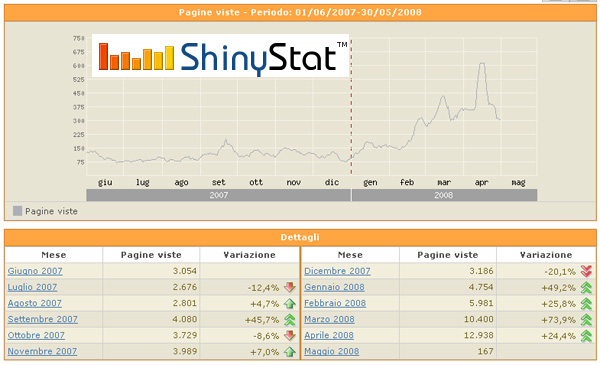The image size is (600, 365).
Task: Click green up arrow beside +7,0%
Action: point(290,352)
